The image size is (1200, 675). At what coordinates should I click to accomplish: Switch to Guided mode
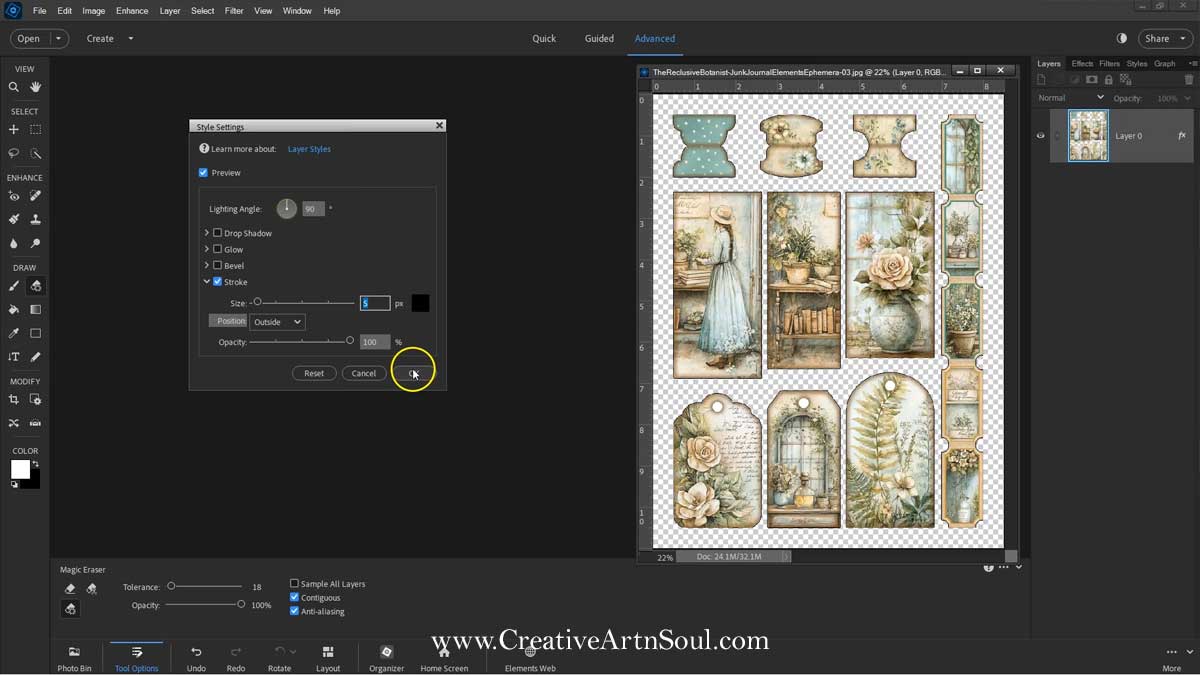point(599,38)
